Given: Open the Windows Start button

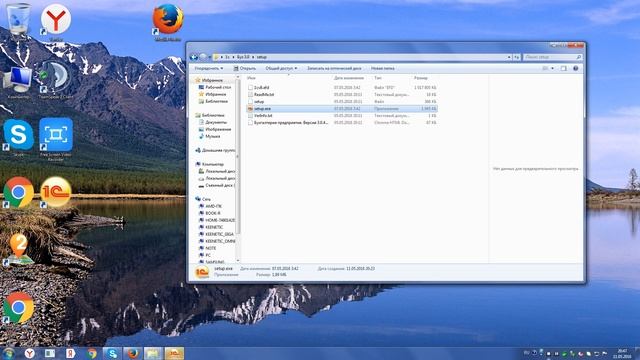Looking at the screenshot, I should tap(8, 353).
